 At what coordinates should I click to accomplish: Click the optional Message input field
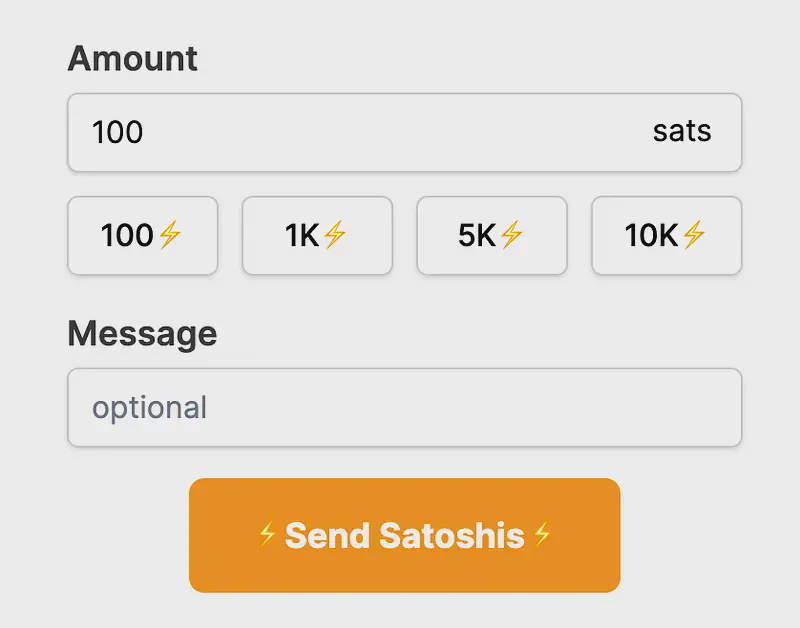click(400, 407)
